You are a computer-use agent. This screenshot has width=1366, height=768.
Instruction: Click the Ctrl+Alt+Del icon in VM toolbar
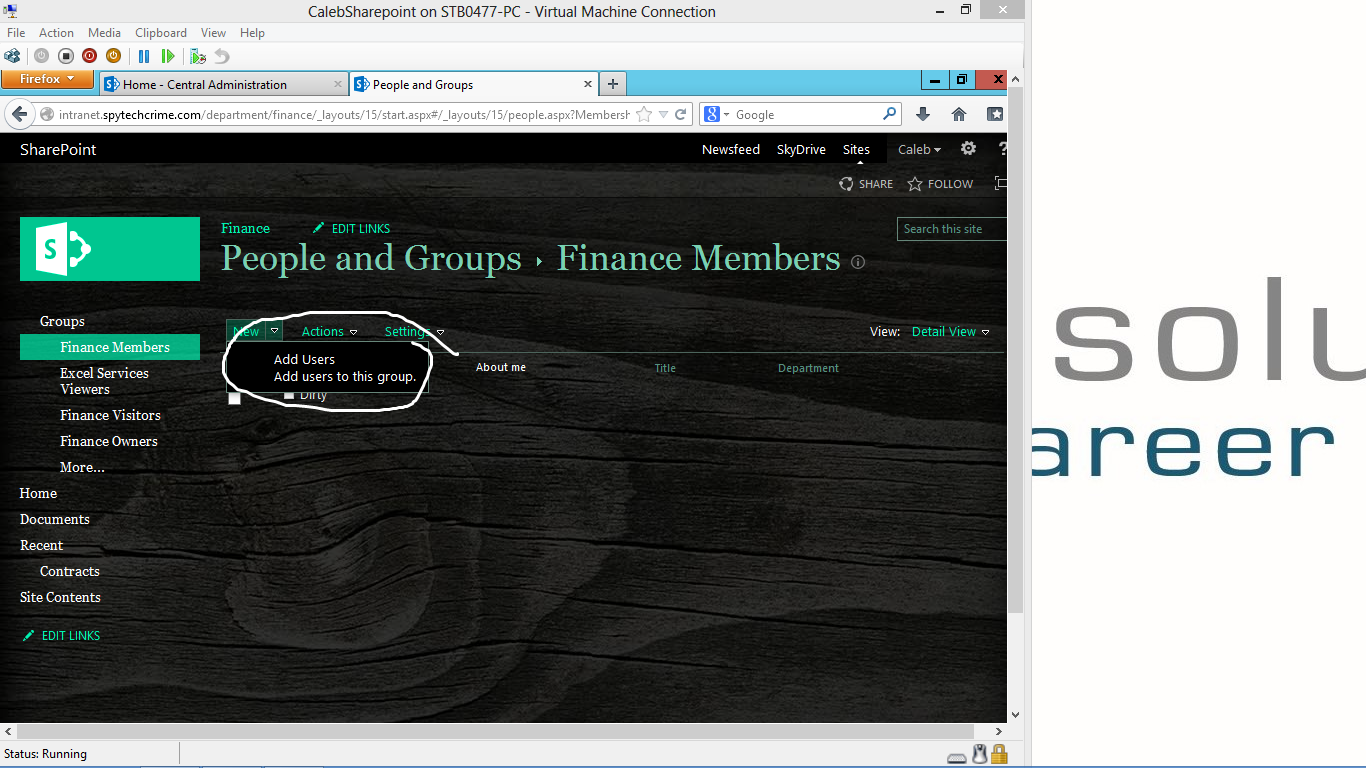point(12,56)
